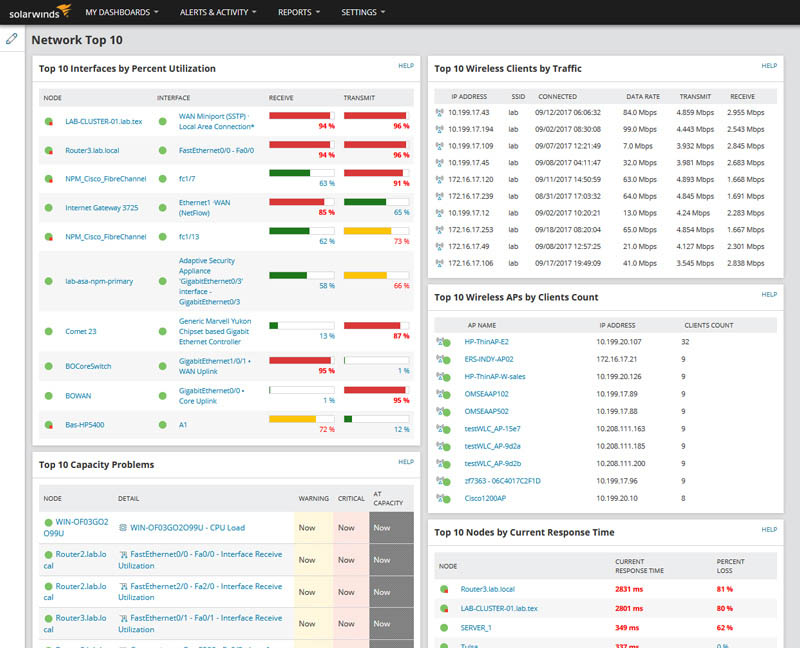Open the BOCoreSwitch node link

point(88,366)
